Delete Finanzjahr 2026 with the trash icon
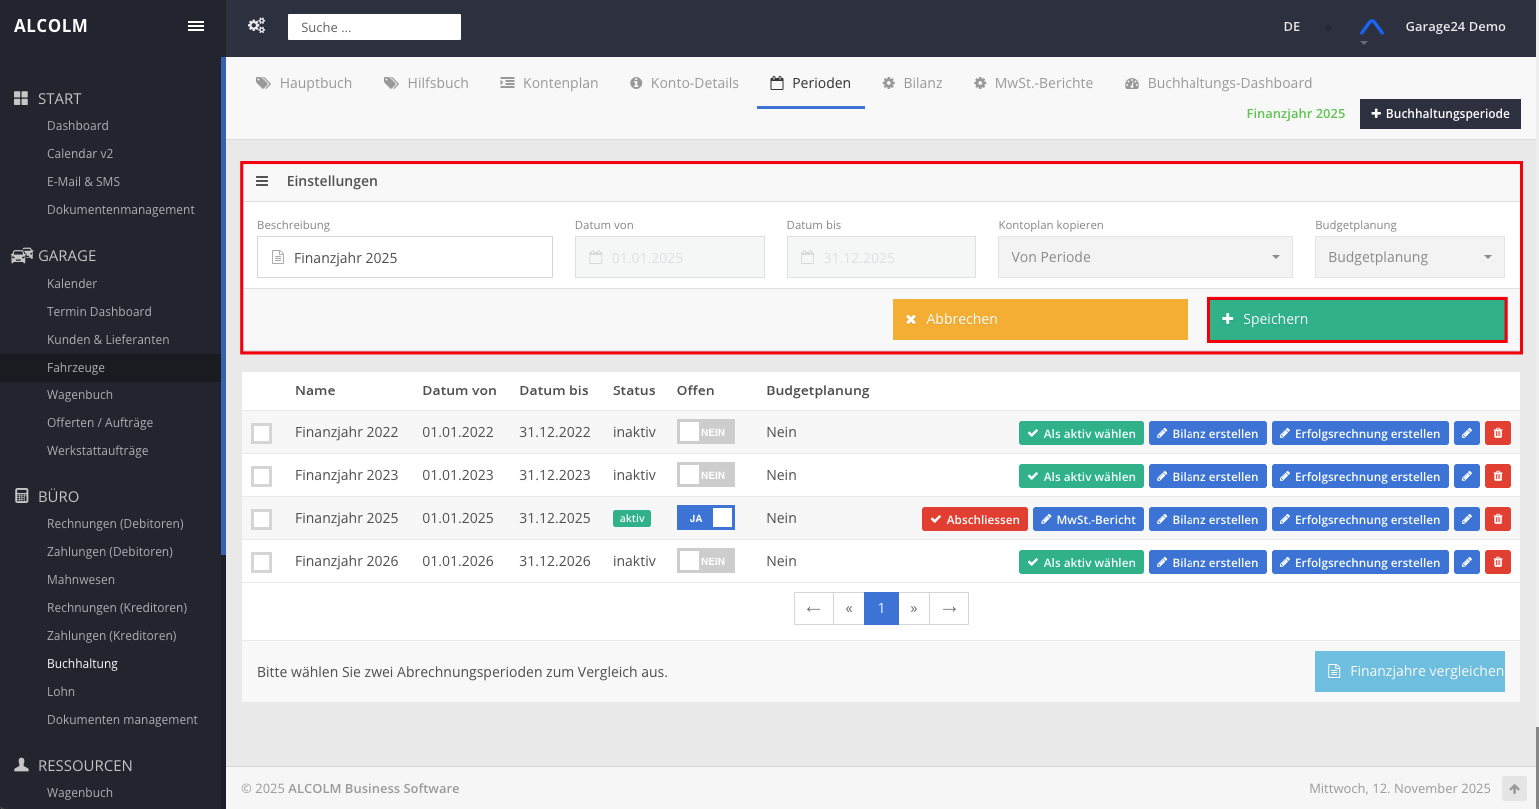 click(1497, 562)
